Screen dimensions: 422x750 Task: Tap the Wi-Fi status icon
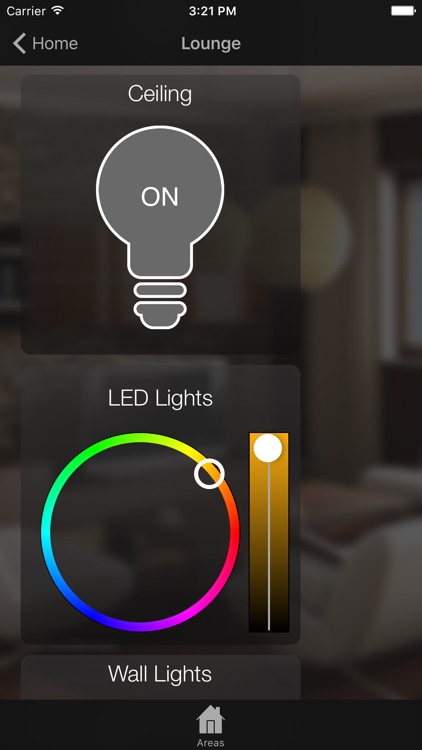click(58, 11)
